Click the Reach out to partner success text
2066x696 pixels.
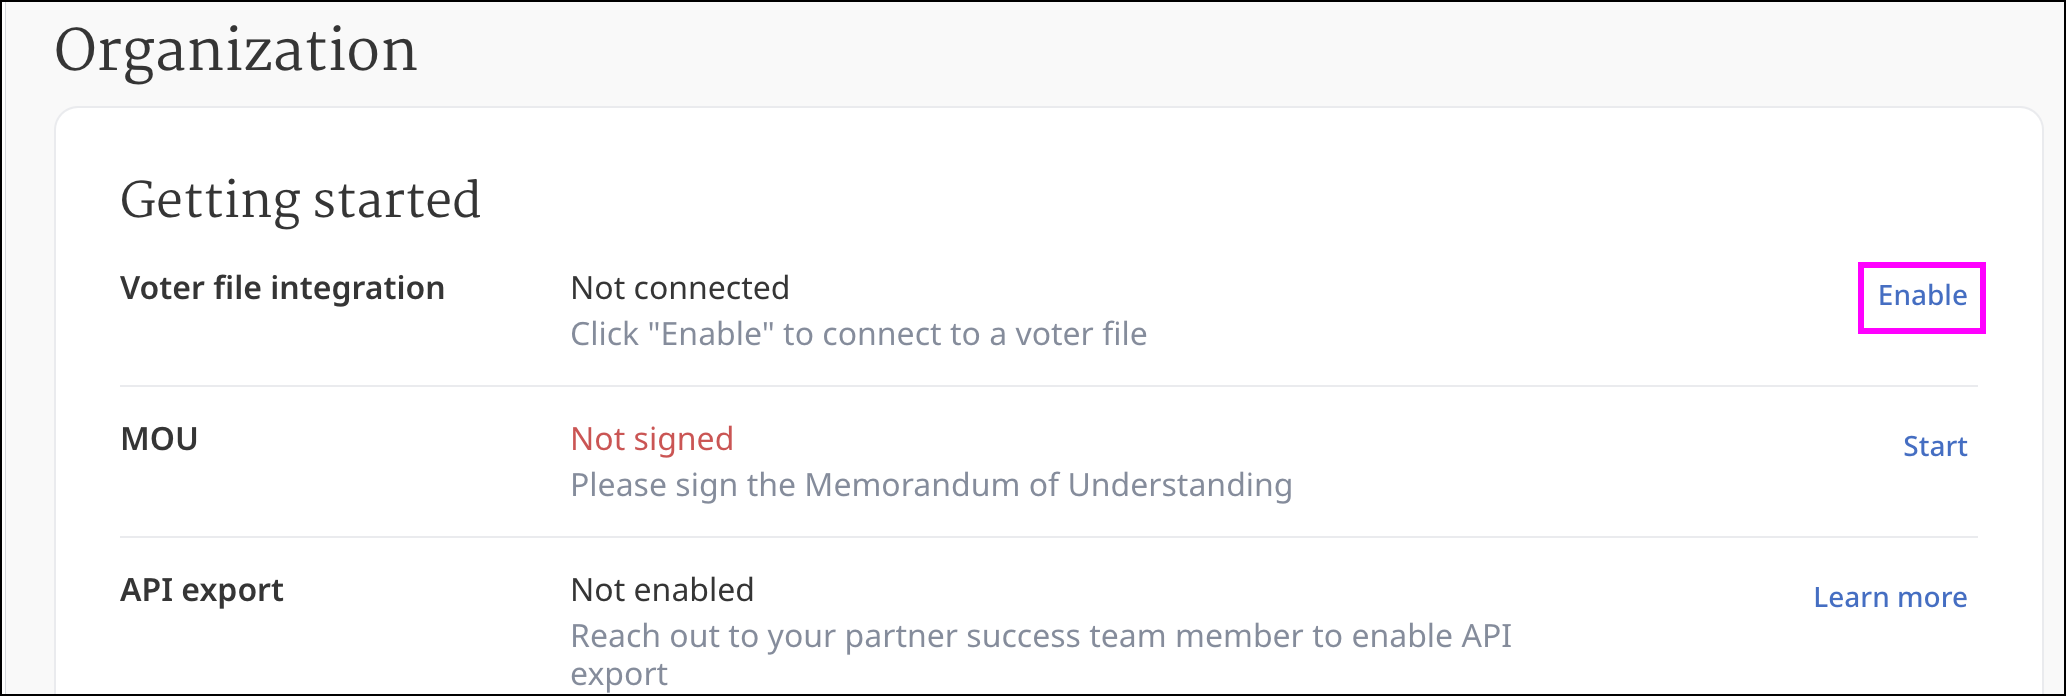1040,637
